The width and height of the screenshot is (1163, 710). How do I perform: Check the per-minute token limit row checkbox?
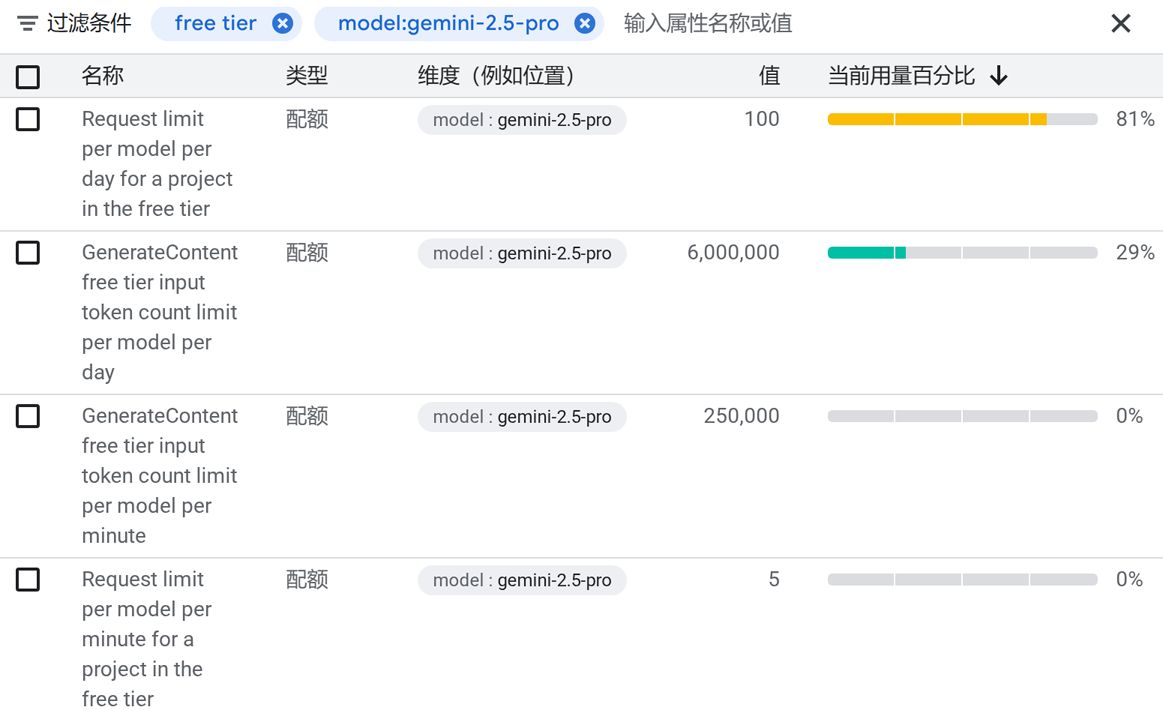28,416
